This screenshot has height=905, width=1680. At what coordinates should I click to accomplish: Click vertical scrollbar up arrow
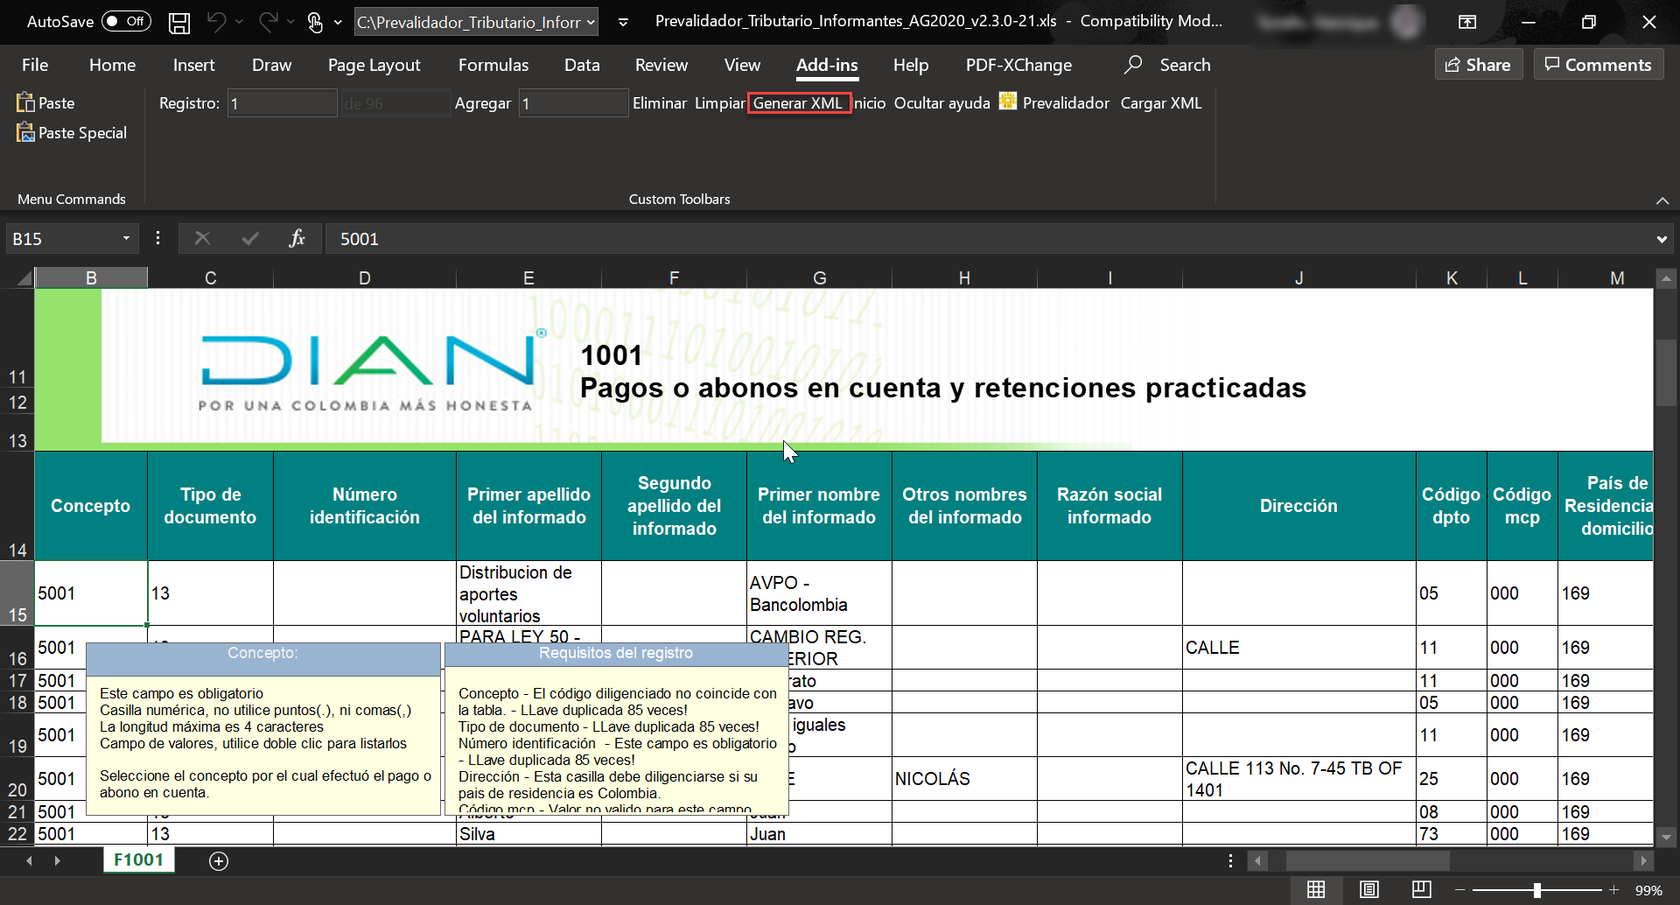[1665, 278]
